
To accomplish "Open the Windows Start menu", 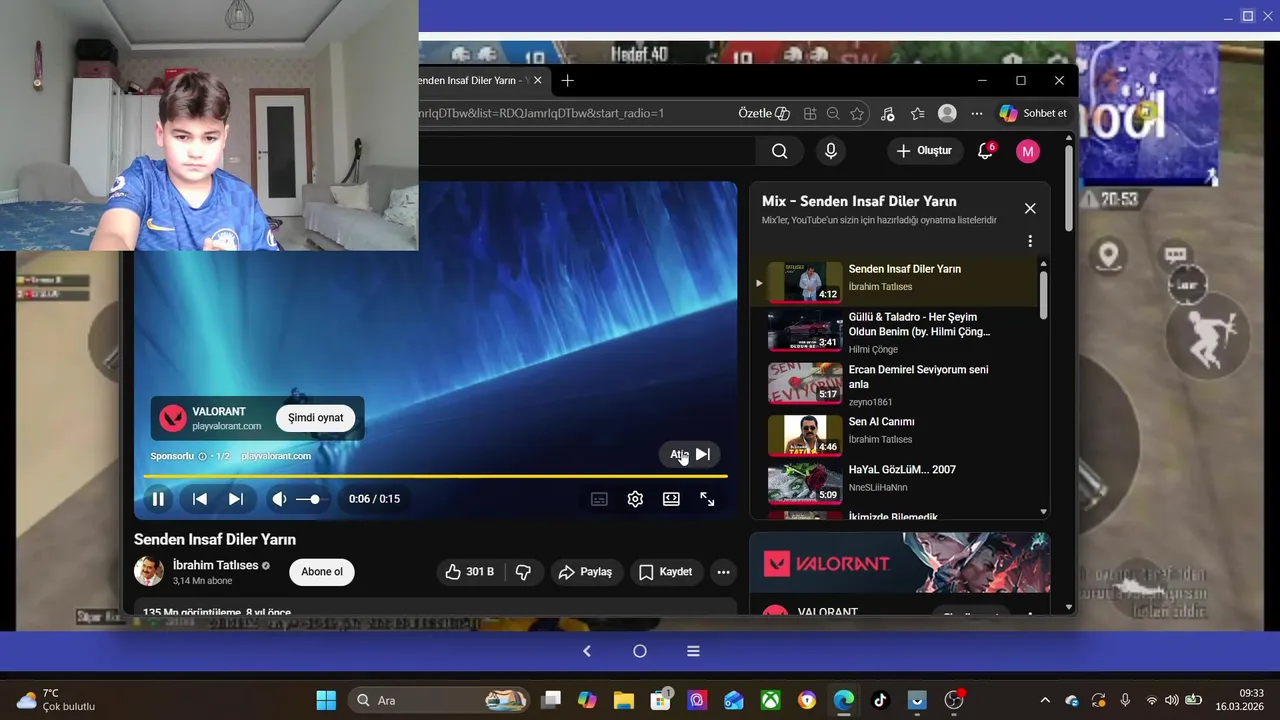I will pyautogui.click(x=326, y=700).
